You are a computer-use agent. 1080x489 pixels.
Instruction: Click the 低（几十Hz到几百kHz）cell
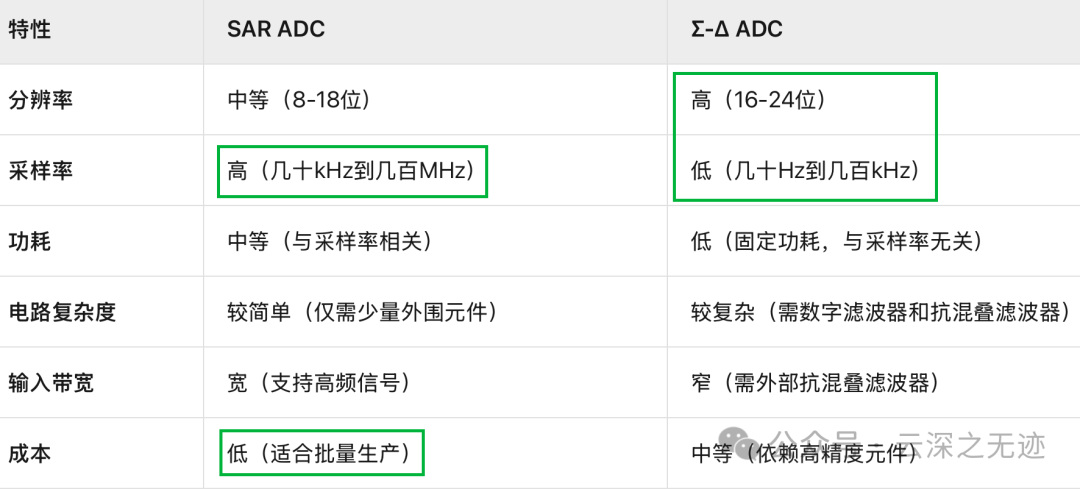(x=806, y=171)
